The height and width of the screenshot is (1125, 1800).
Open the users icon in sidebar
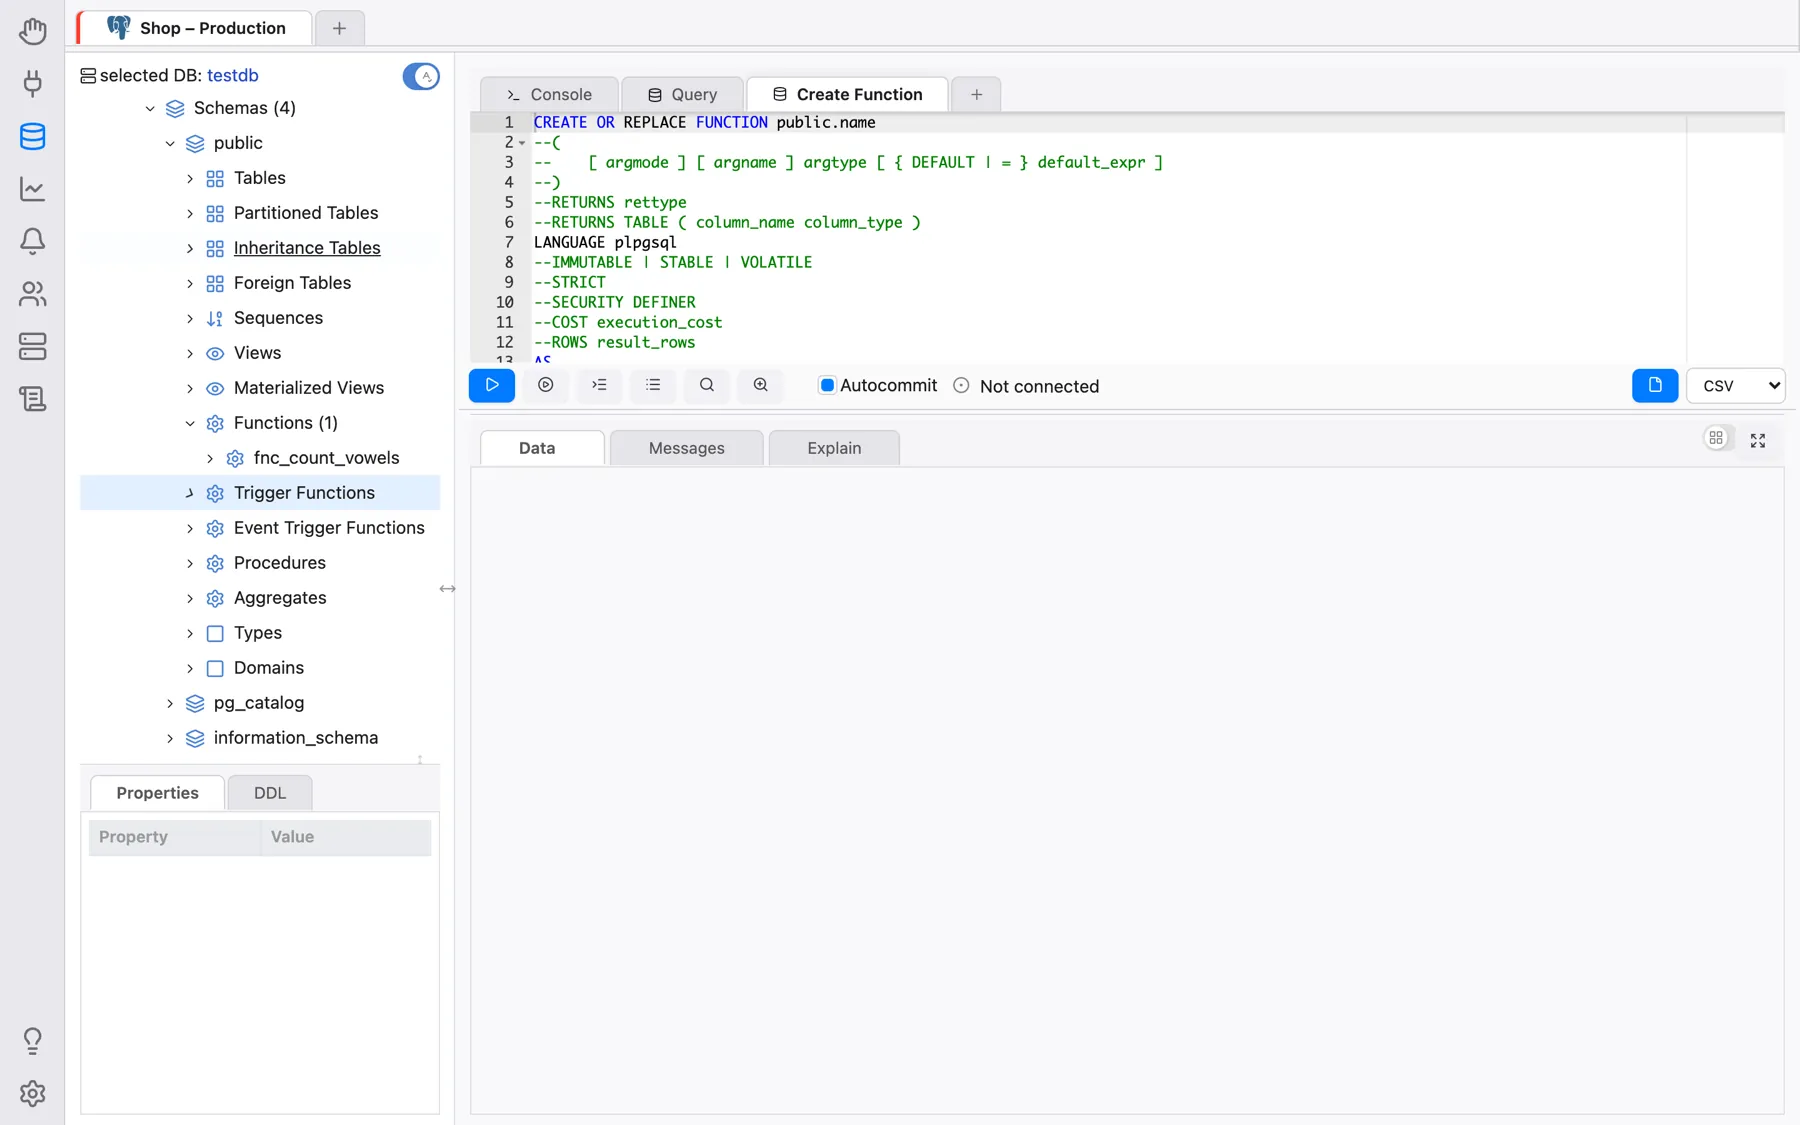point(32,294)
